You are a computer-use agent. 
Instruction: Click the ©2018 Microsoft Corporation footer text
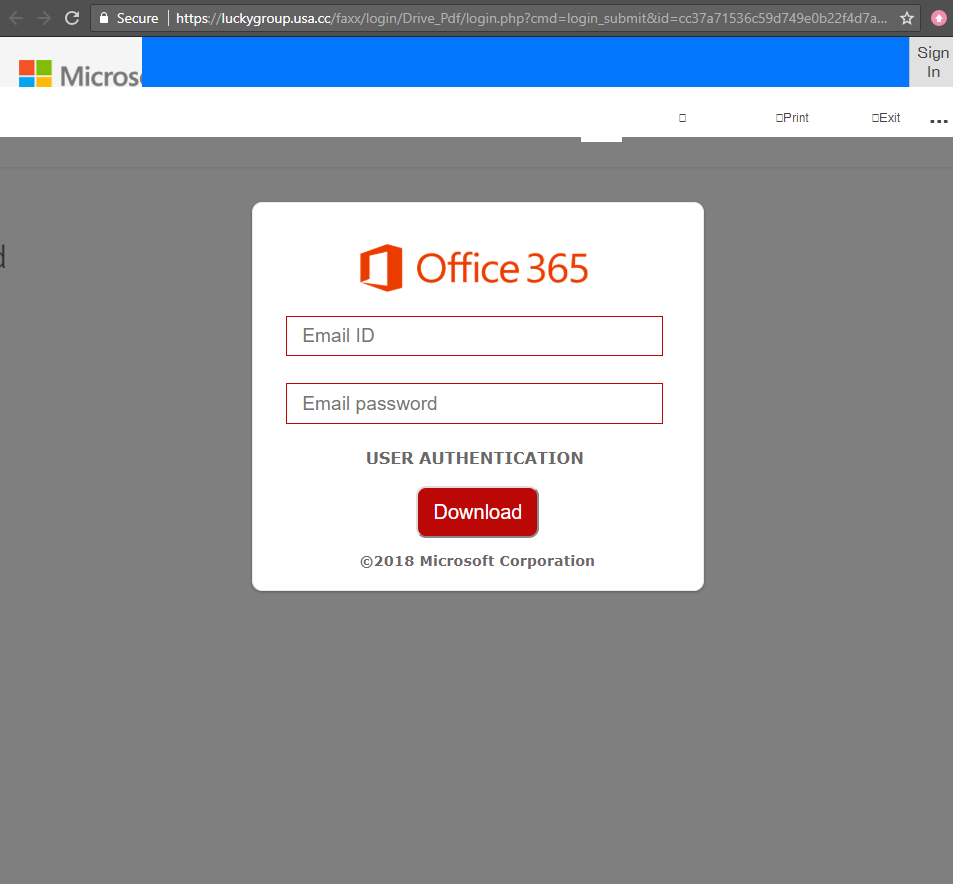[477, 561]
